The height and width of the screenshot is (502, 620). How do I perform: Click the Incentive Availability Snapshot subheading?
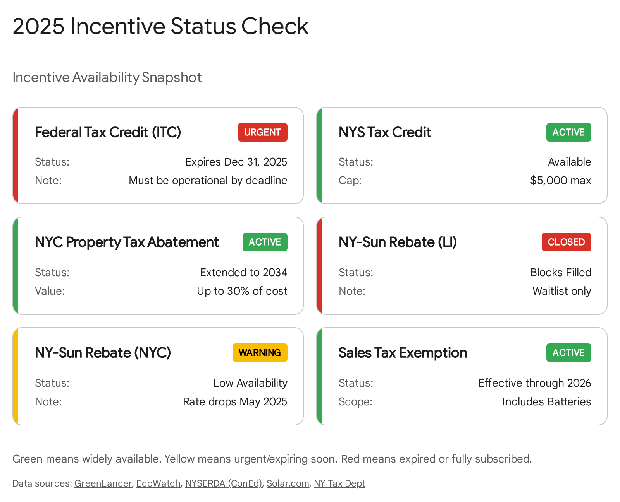click(108, 77)
